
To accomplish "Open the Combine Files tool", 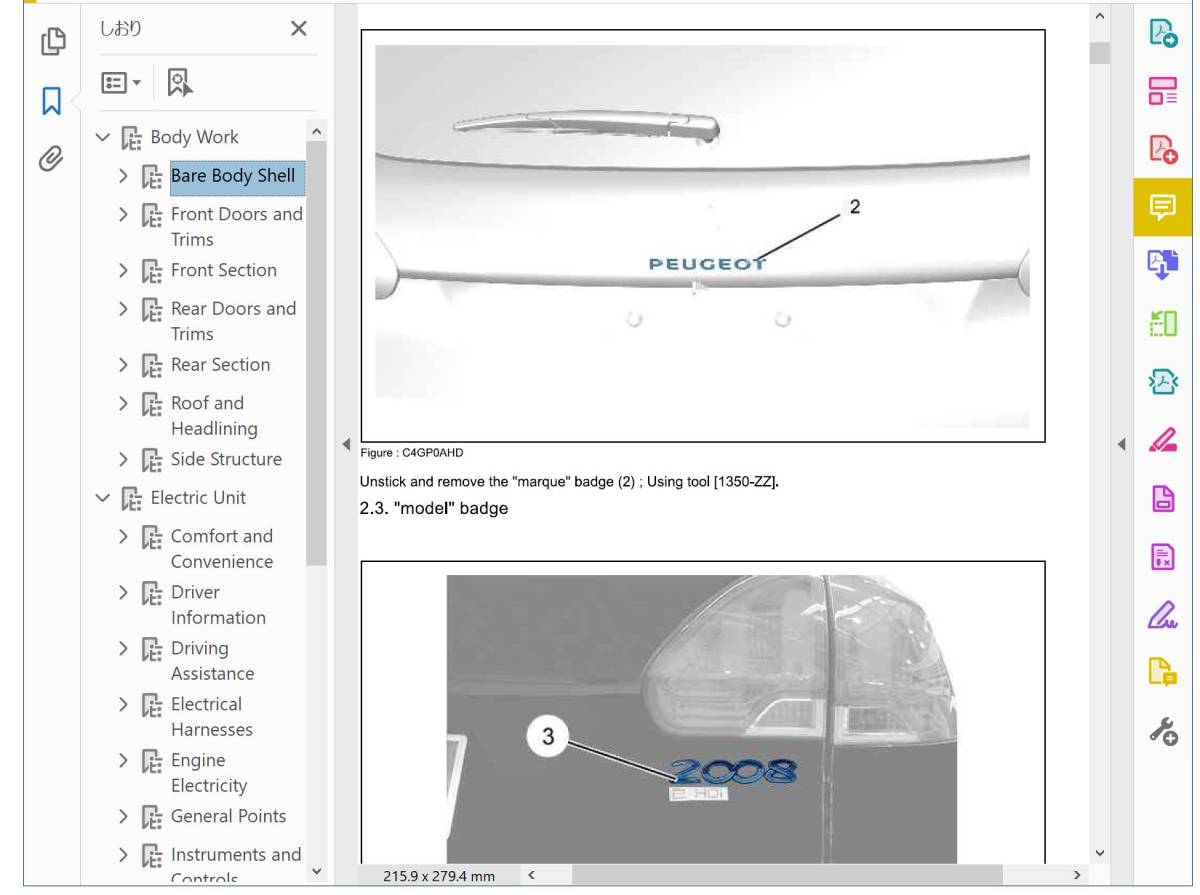I will (1162, 265).
